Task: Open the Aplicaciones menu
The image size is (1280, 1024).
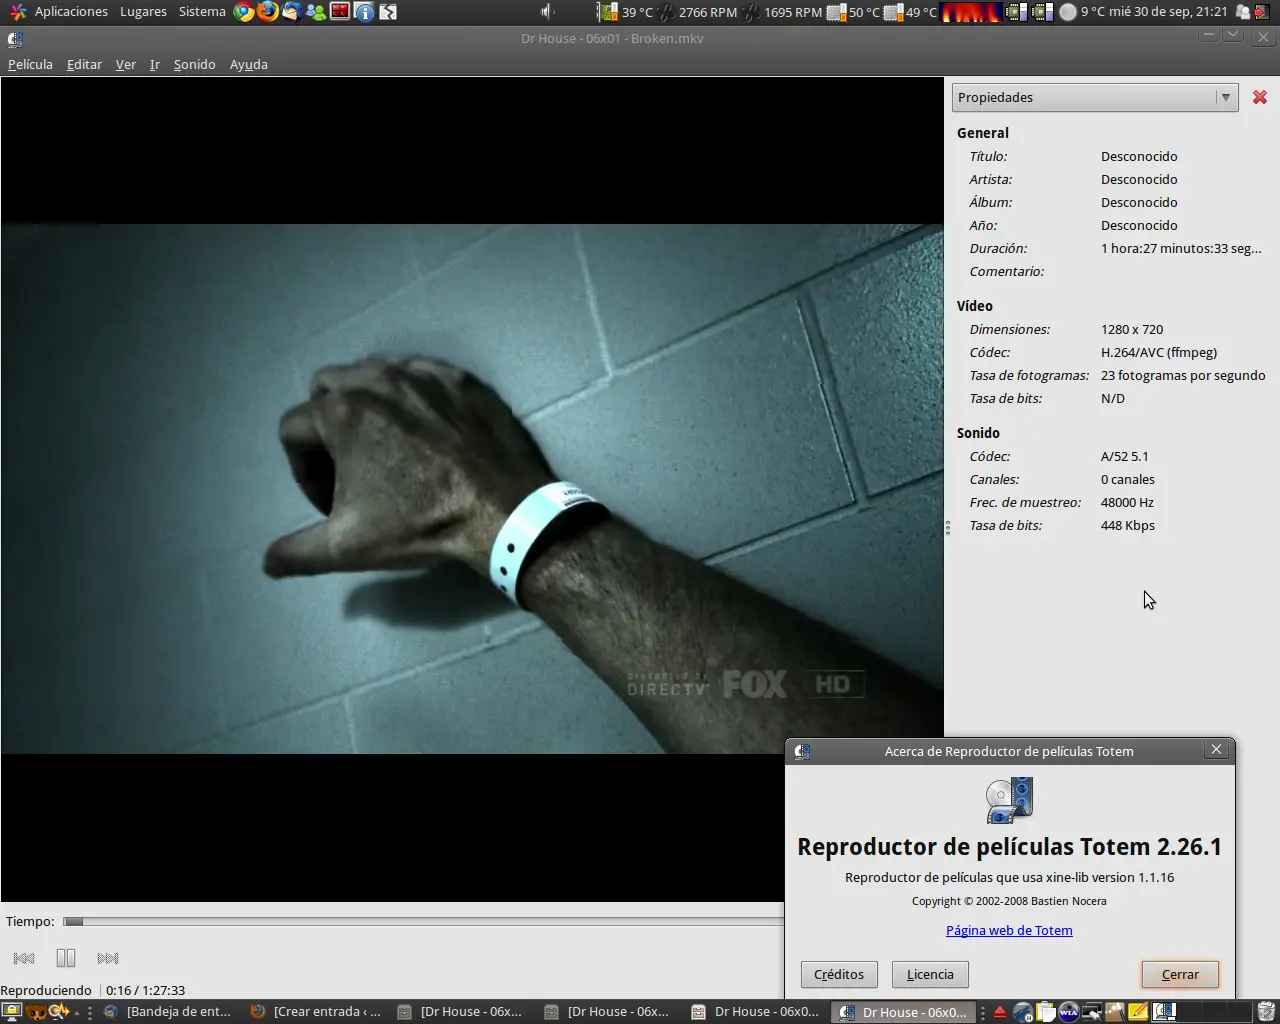Action: tap(71, 12)
